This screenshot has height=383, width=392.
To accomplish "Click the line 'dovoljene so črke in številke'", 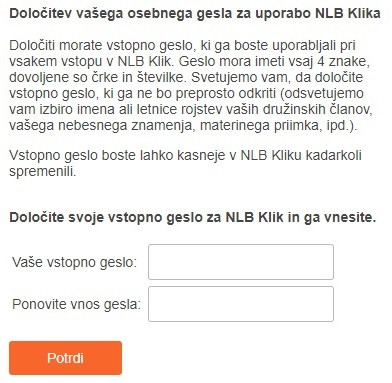I will click(x=97, y=78).
